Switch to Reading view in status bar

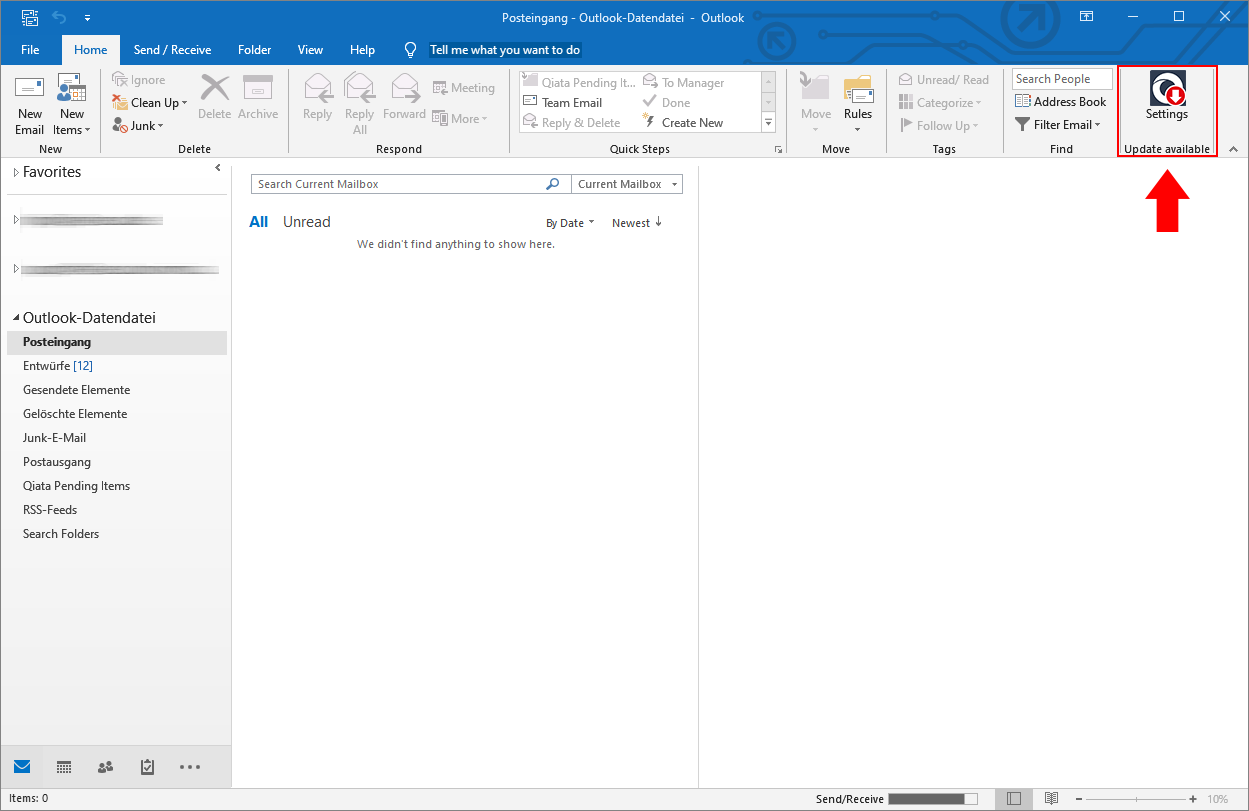click(1051, 799)
